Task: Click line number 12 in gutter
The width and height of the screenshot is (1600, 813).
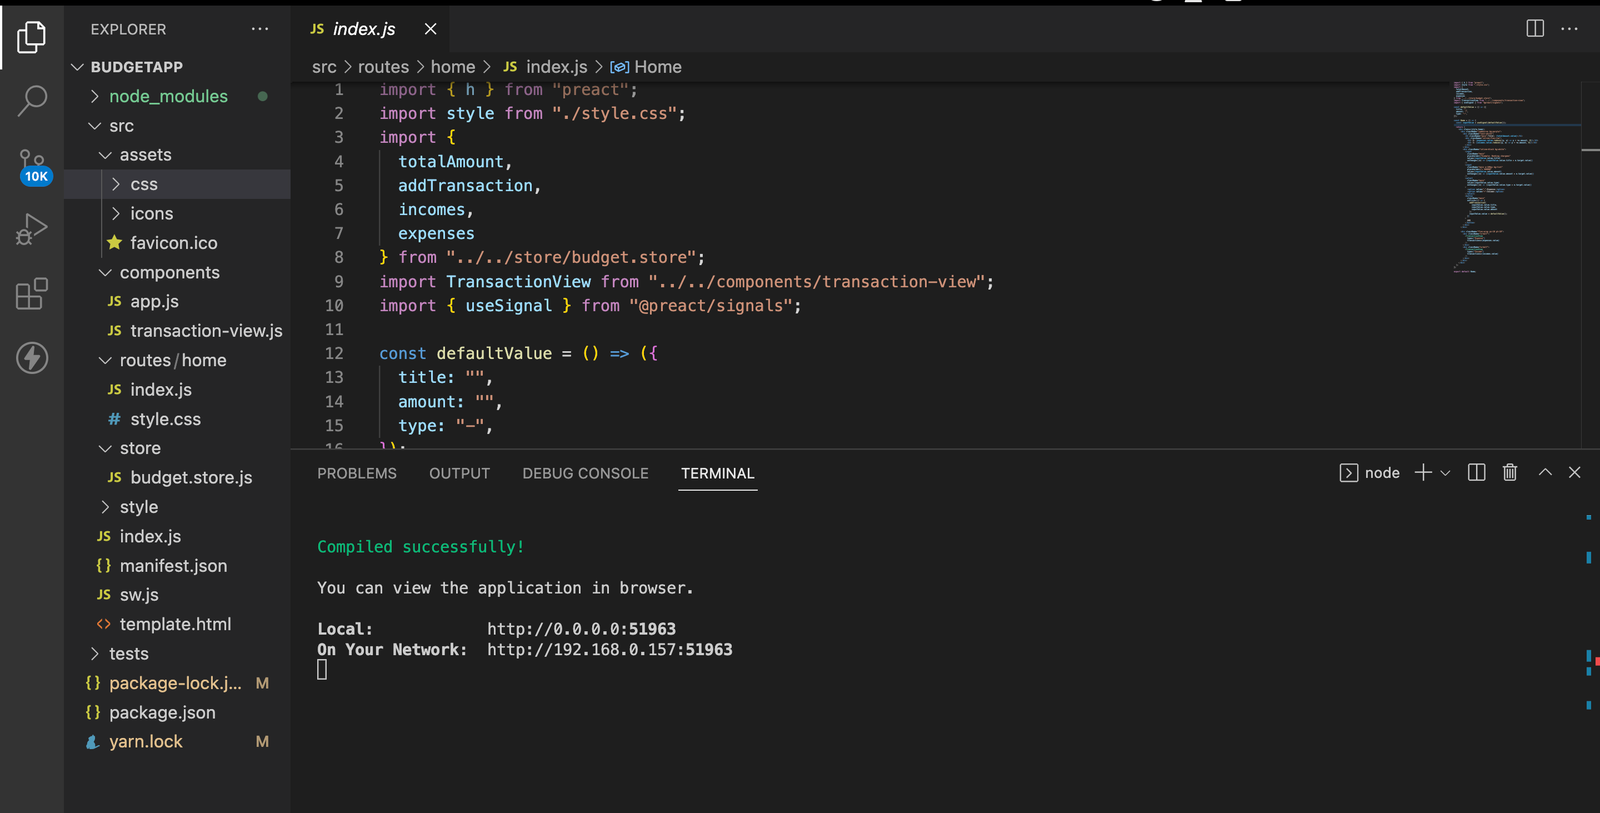Action: 334,353
